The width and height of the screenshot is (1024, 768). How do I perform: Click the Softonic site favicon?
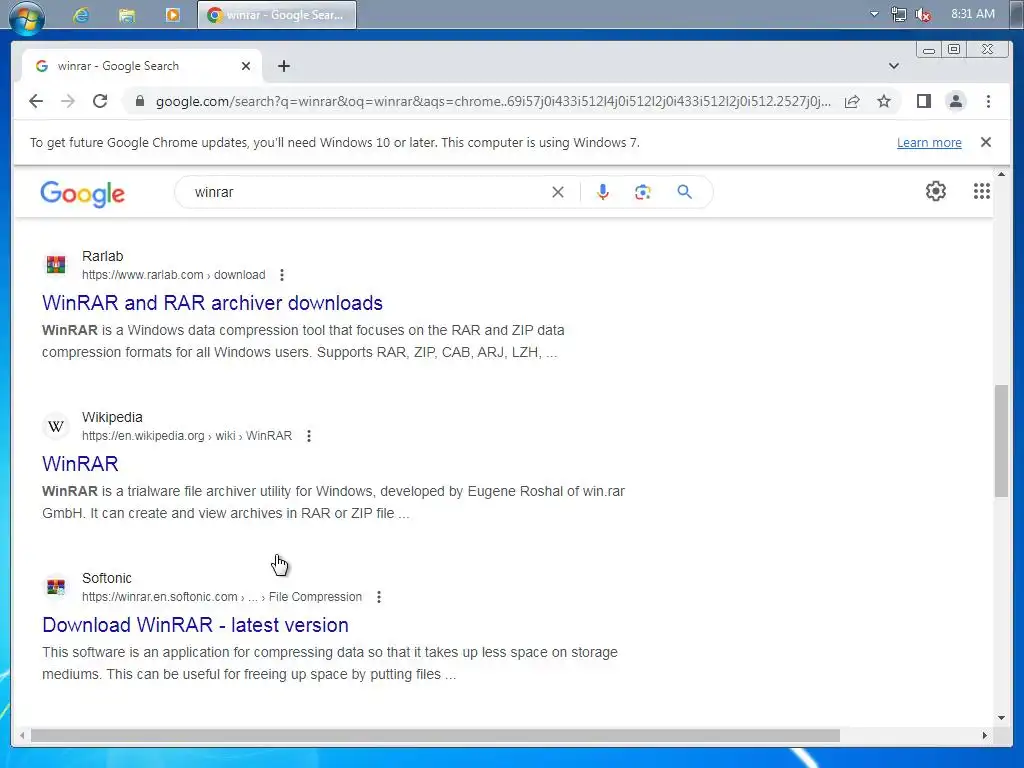pos(56,587)
